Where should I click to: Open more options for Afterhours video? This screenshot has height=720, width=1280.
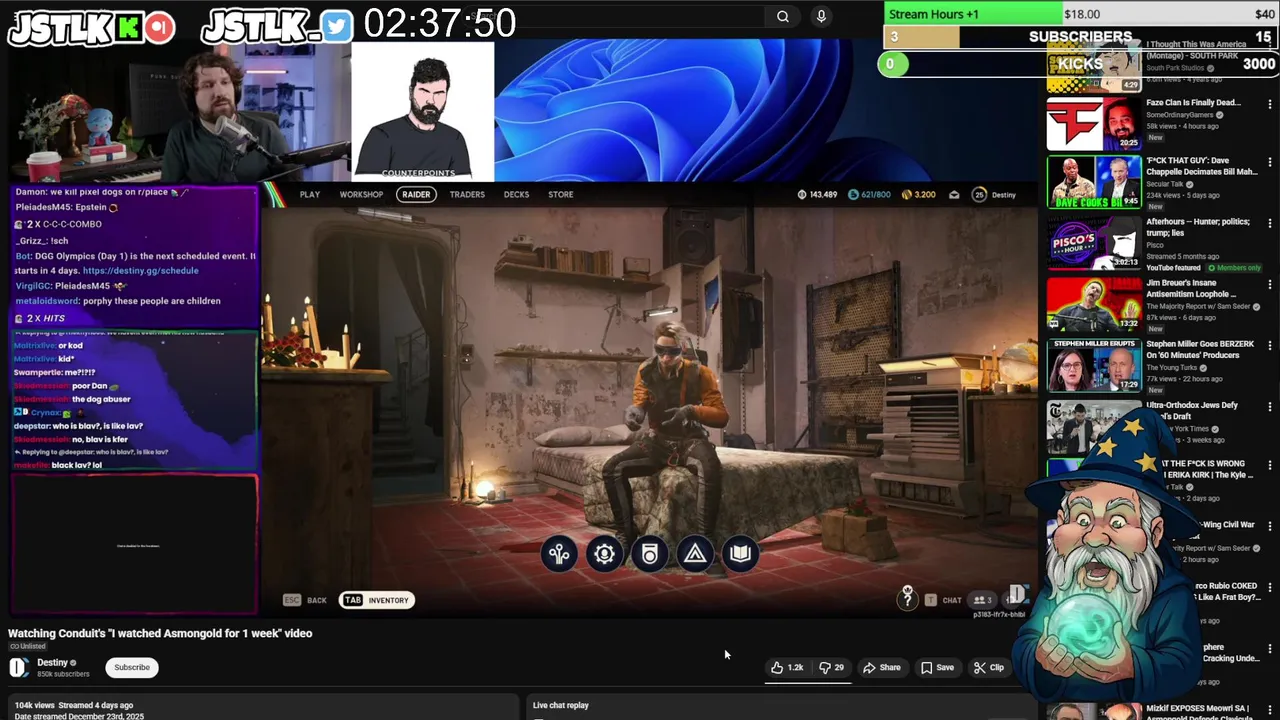coord(1270,223)
